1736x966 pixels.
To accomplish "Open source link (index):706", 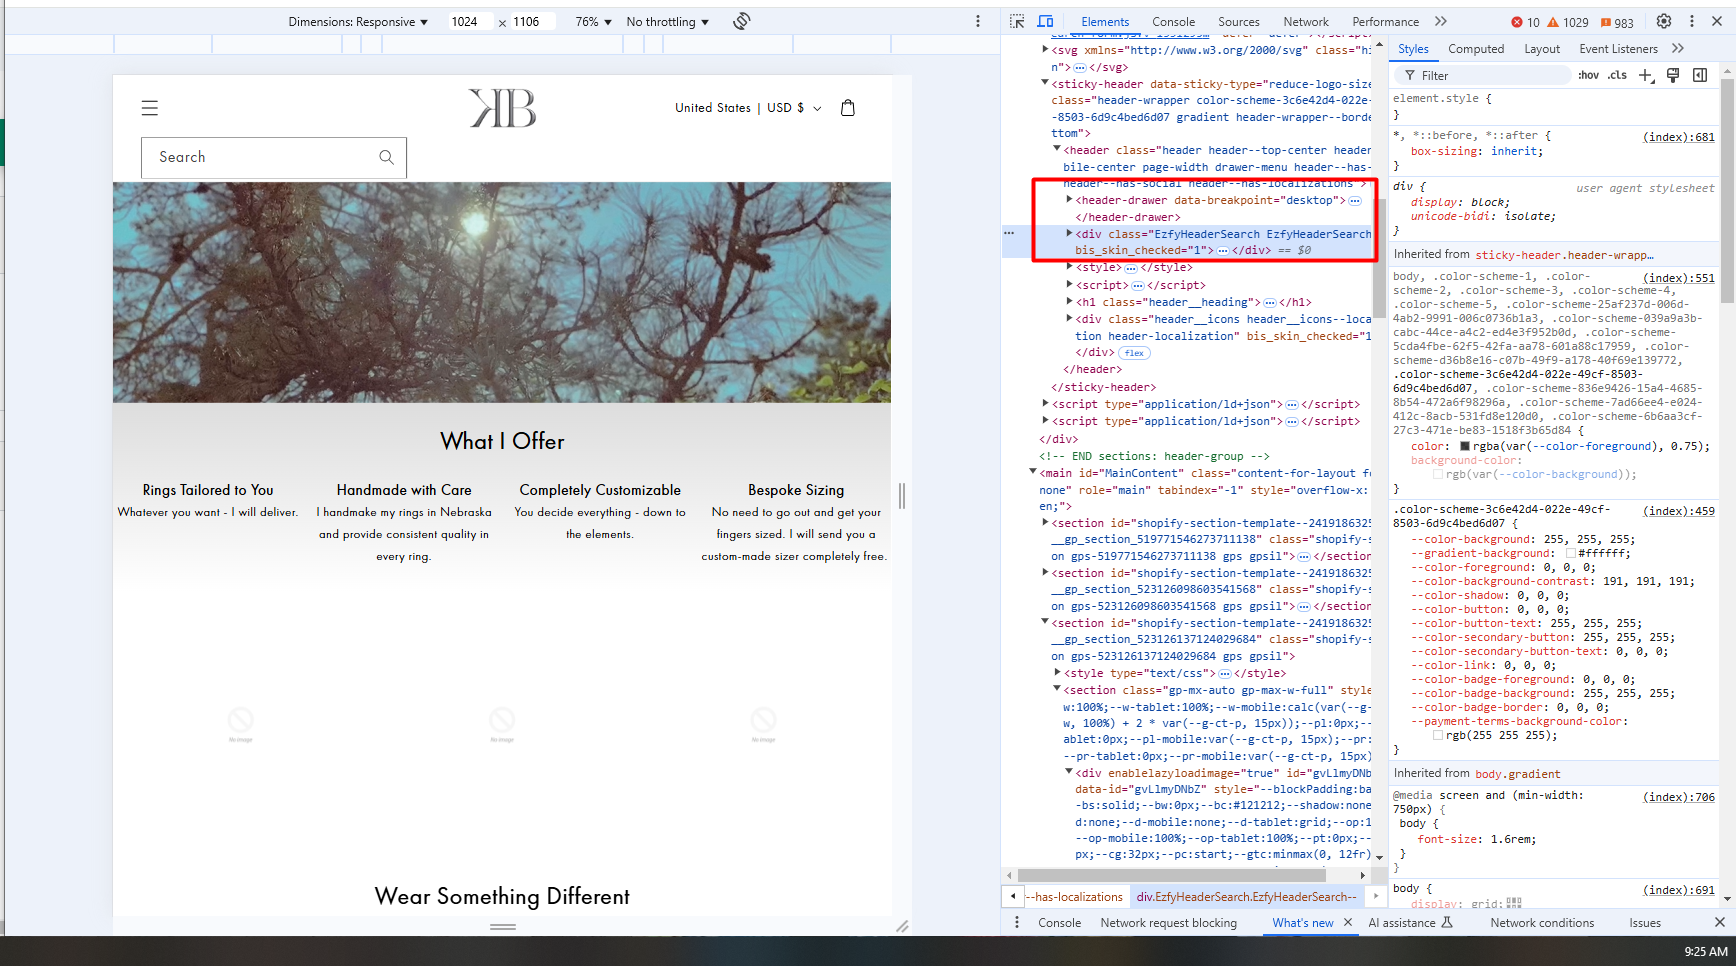I will tap(1678, 797).
